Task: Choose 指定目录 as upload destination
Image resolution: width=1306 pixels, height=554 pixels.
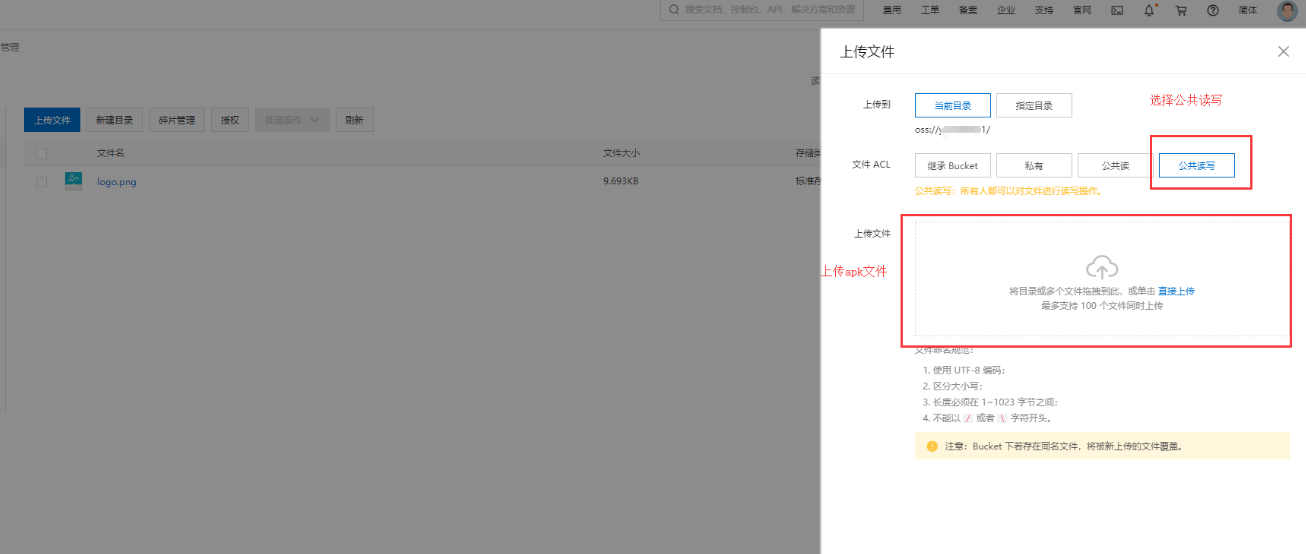Action: pos(1033,105)
